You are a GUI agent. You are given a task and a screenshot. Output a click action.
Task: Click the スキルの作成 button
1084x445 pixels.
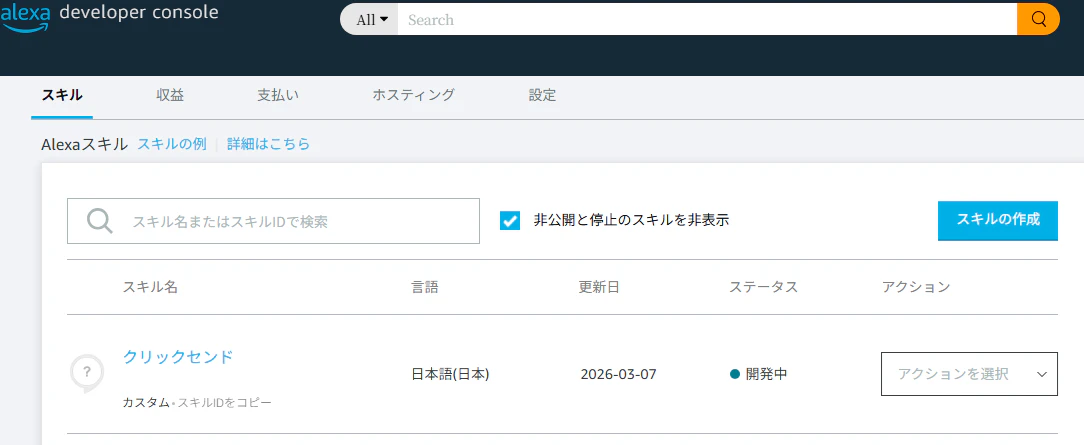click(998, 220)
